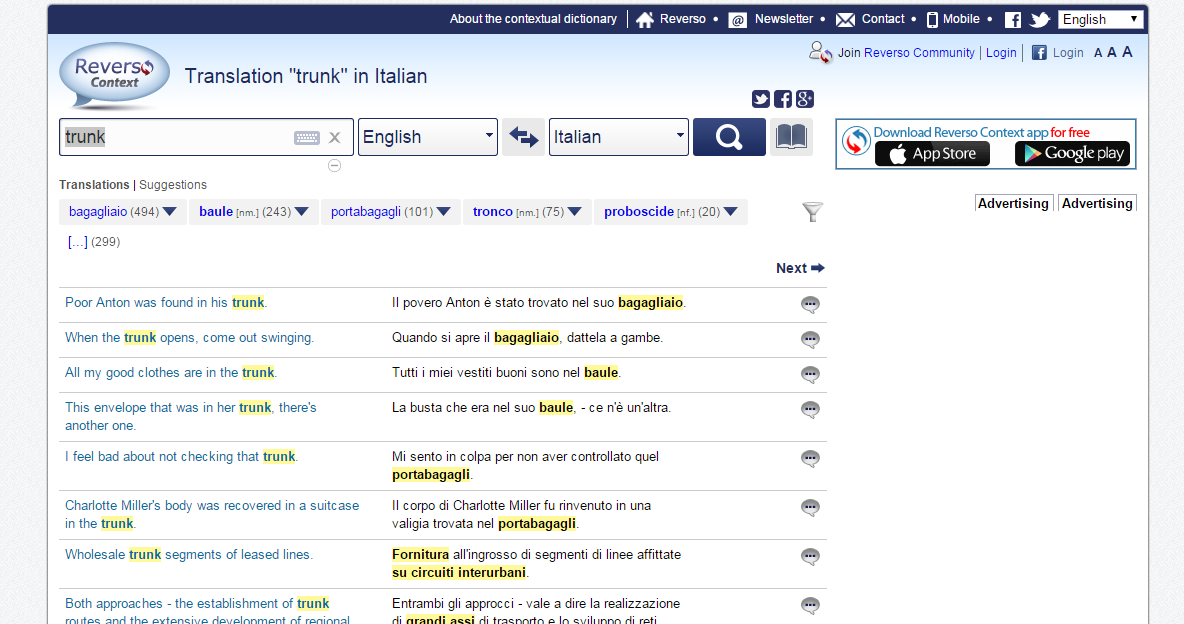1184x624 pixels.
Task: Open the target language Italian dropdown
Action: click(x=619, y=137)
